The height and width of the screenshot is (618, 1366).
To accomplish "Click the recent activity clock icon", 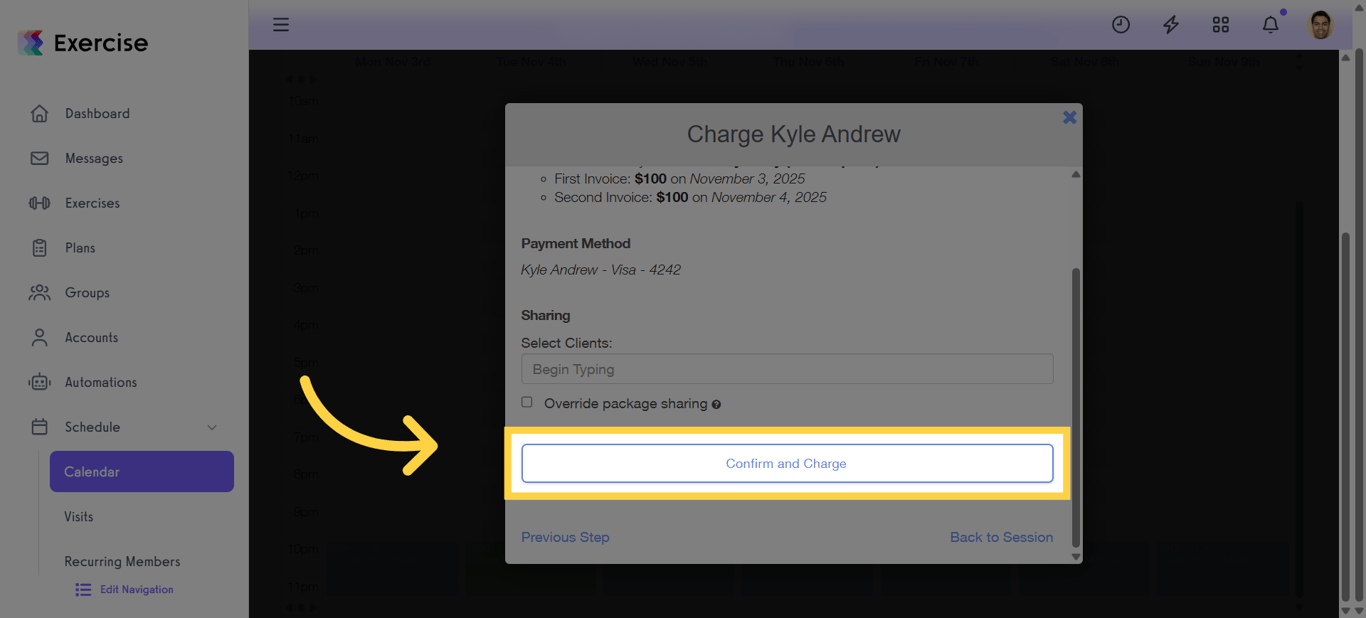I will click(1120, 24).
